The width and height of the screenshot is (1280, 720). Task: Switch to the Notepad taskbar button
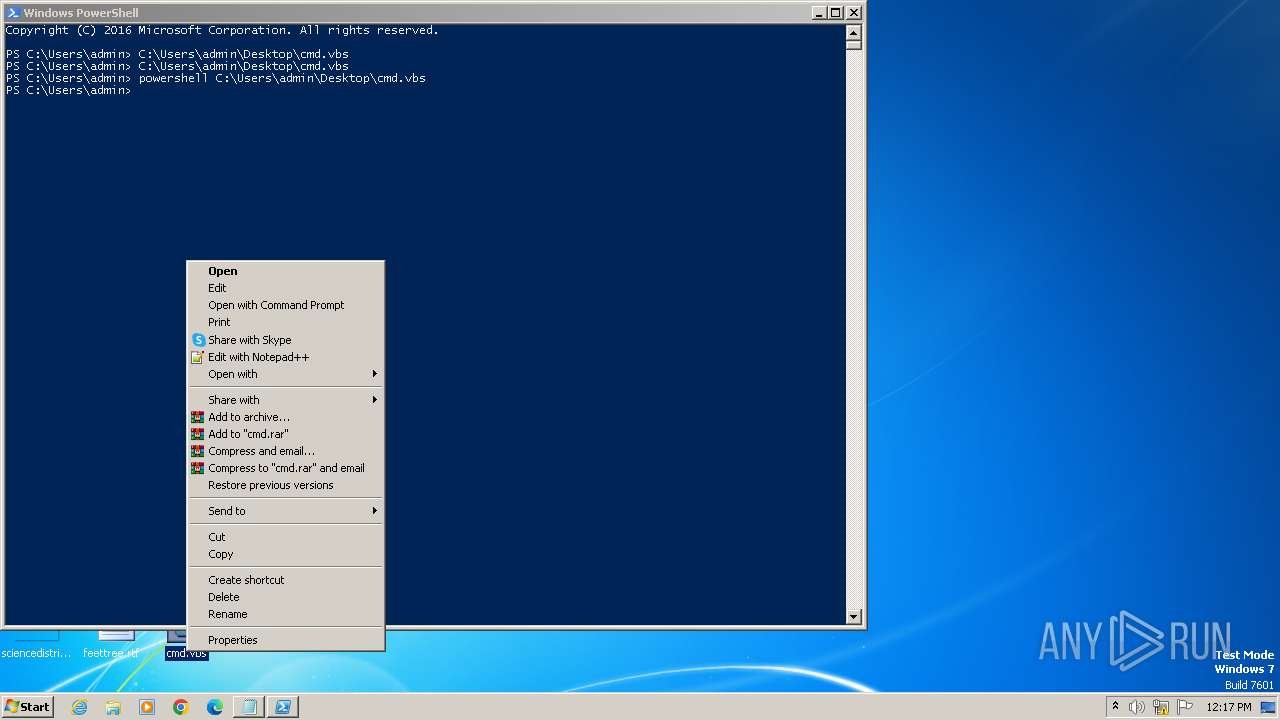click(249, 707)
